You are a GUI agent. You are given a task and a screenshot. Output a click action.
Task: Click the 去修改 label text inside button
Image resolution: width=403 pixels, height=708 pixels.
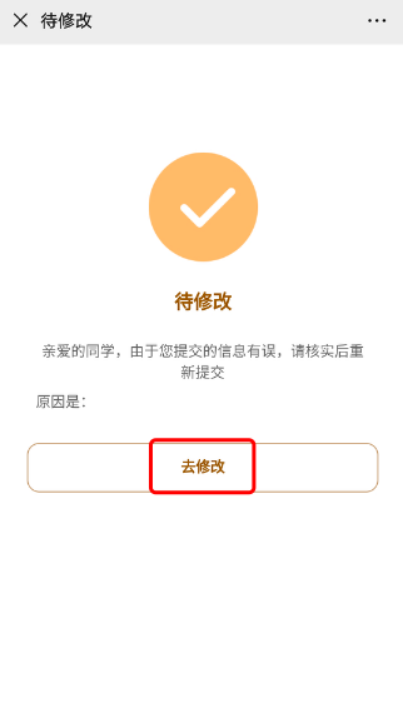pos(203,467)
